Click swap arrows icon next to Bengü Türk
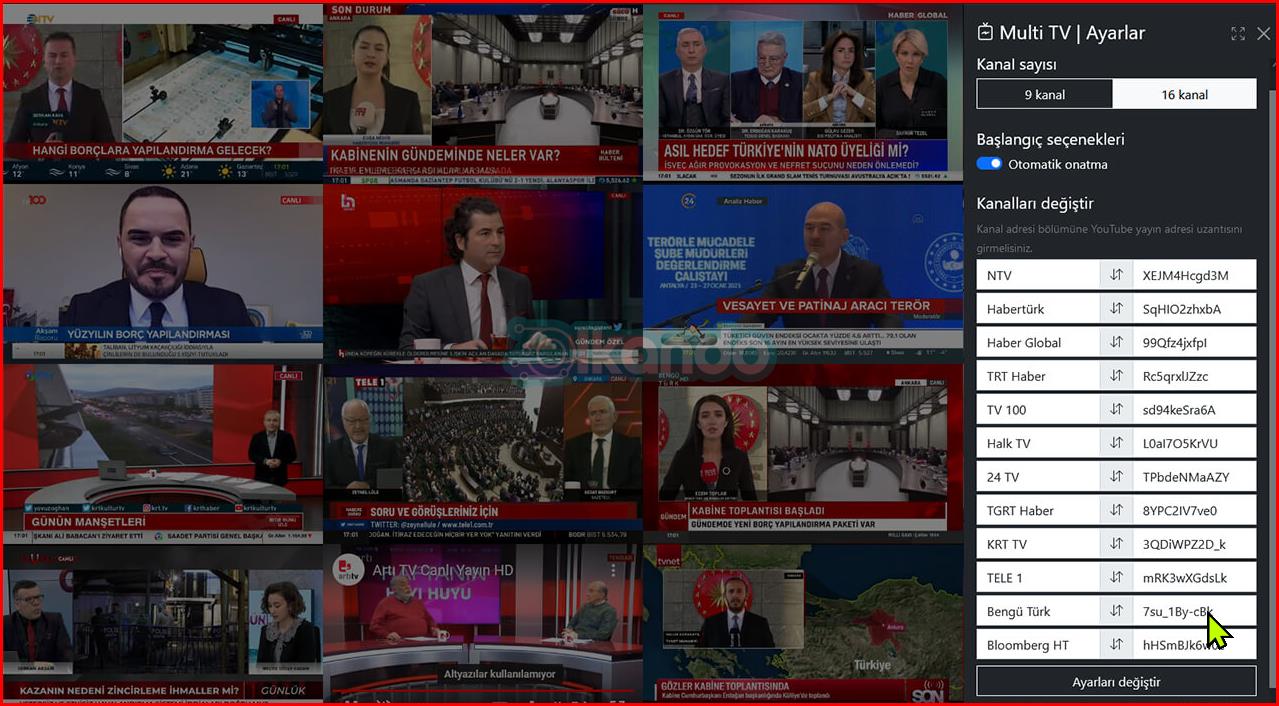1279x706 pixels. pos(1116,611)
